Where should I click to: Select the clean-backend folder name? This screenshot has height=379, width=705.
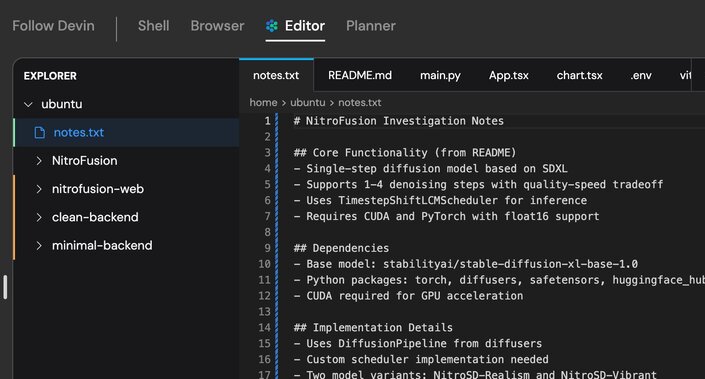tap(95, 218)
